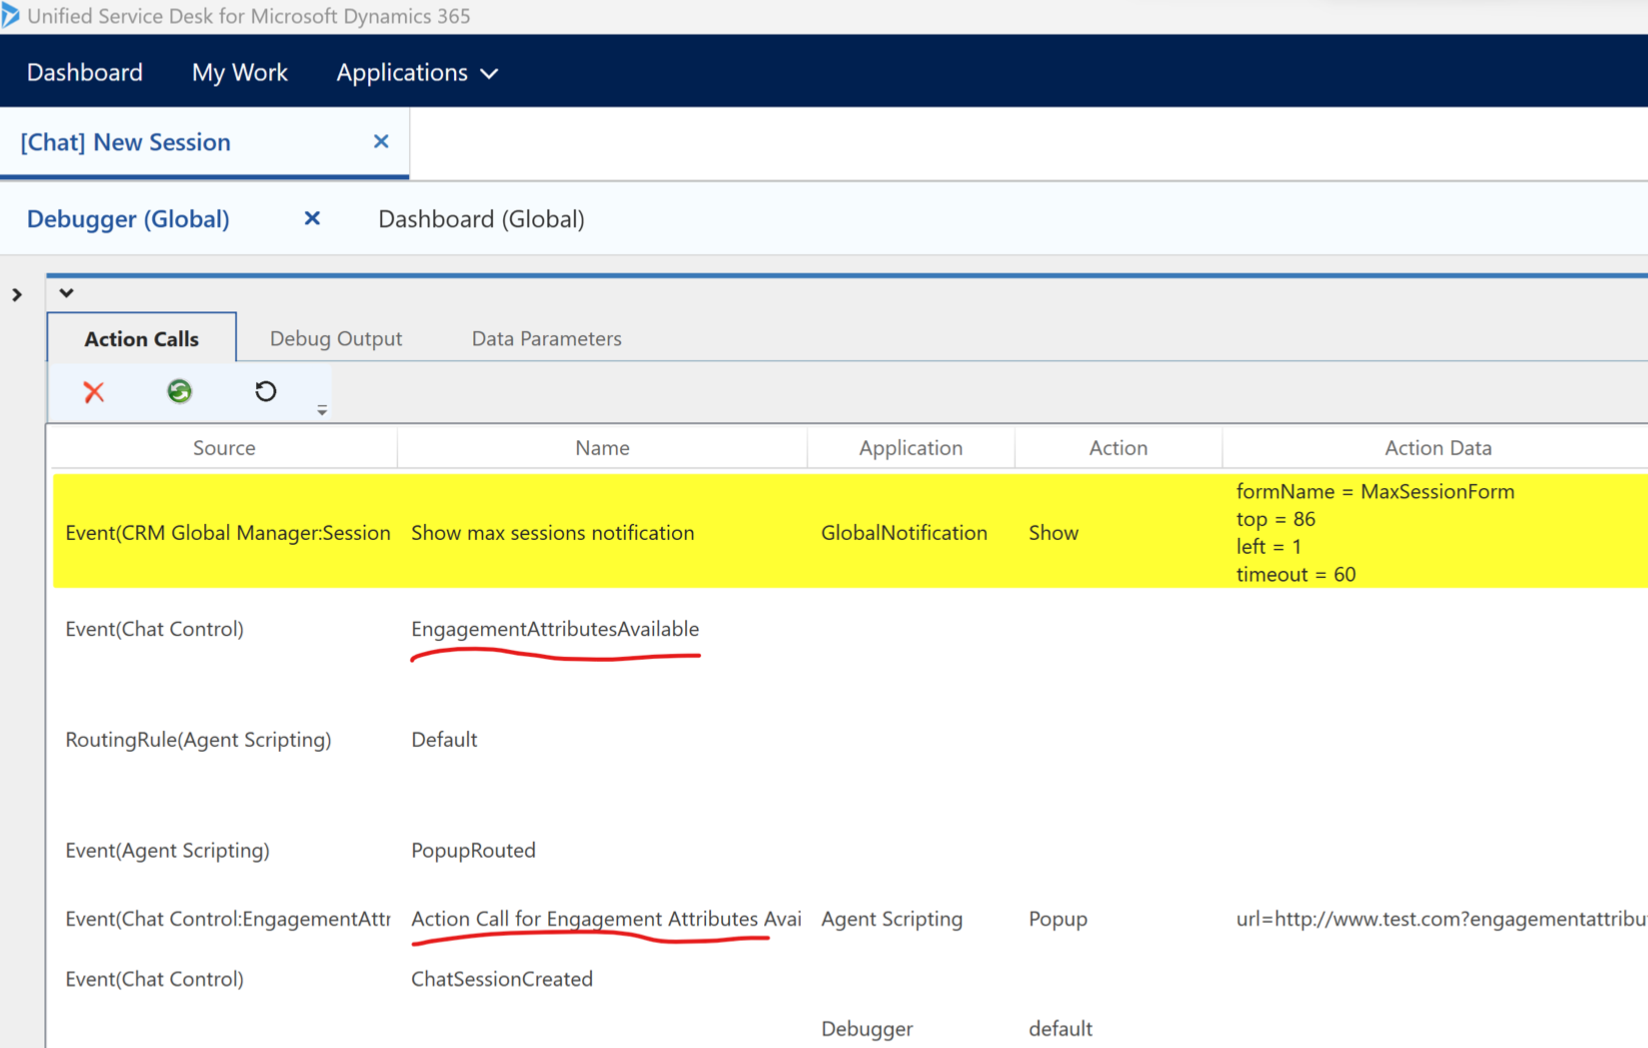Sort by the Name column header
The height and width of the screenshot is (1048, 1648).
(x=602, y=448)
